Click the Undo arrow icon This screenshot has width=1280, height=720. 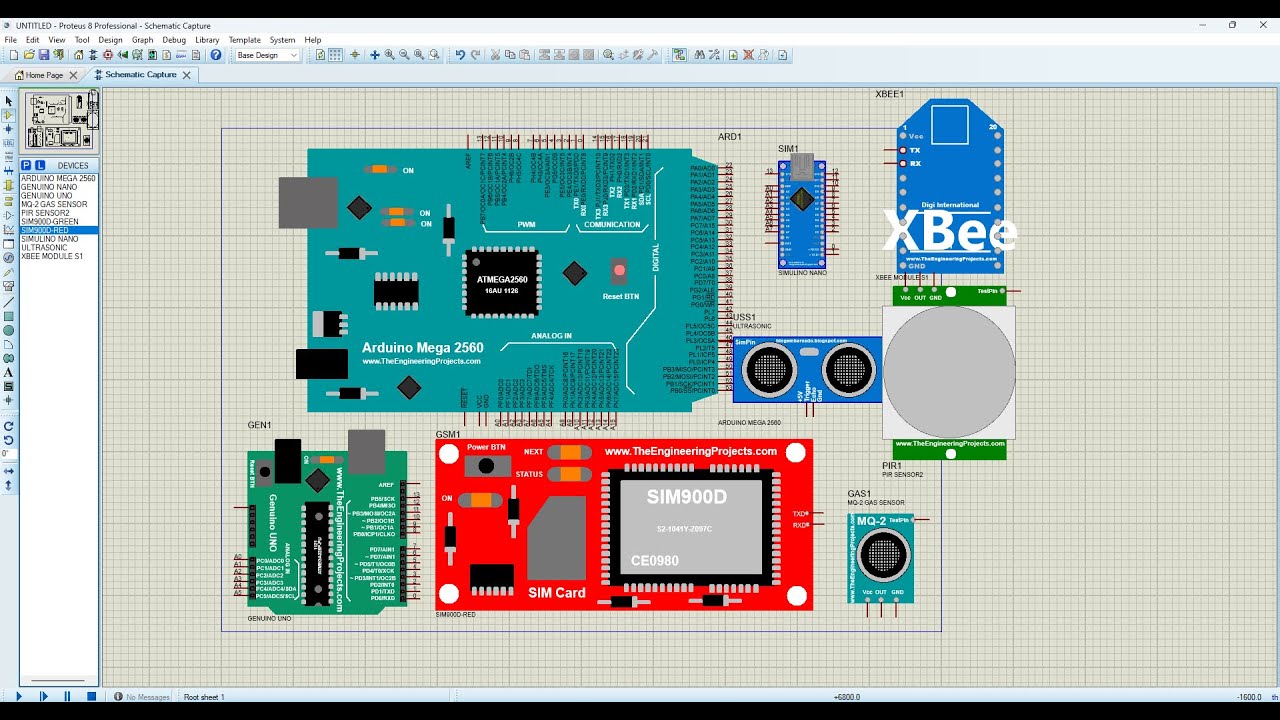460,55
